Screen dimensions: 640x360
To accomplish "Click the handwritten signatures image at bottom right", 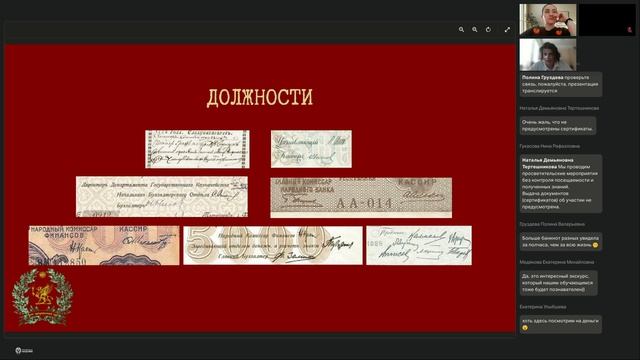I will point(419,245).
